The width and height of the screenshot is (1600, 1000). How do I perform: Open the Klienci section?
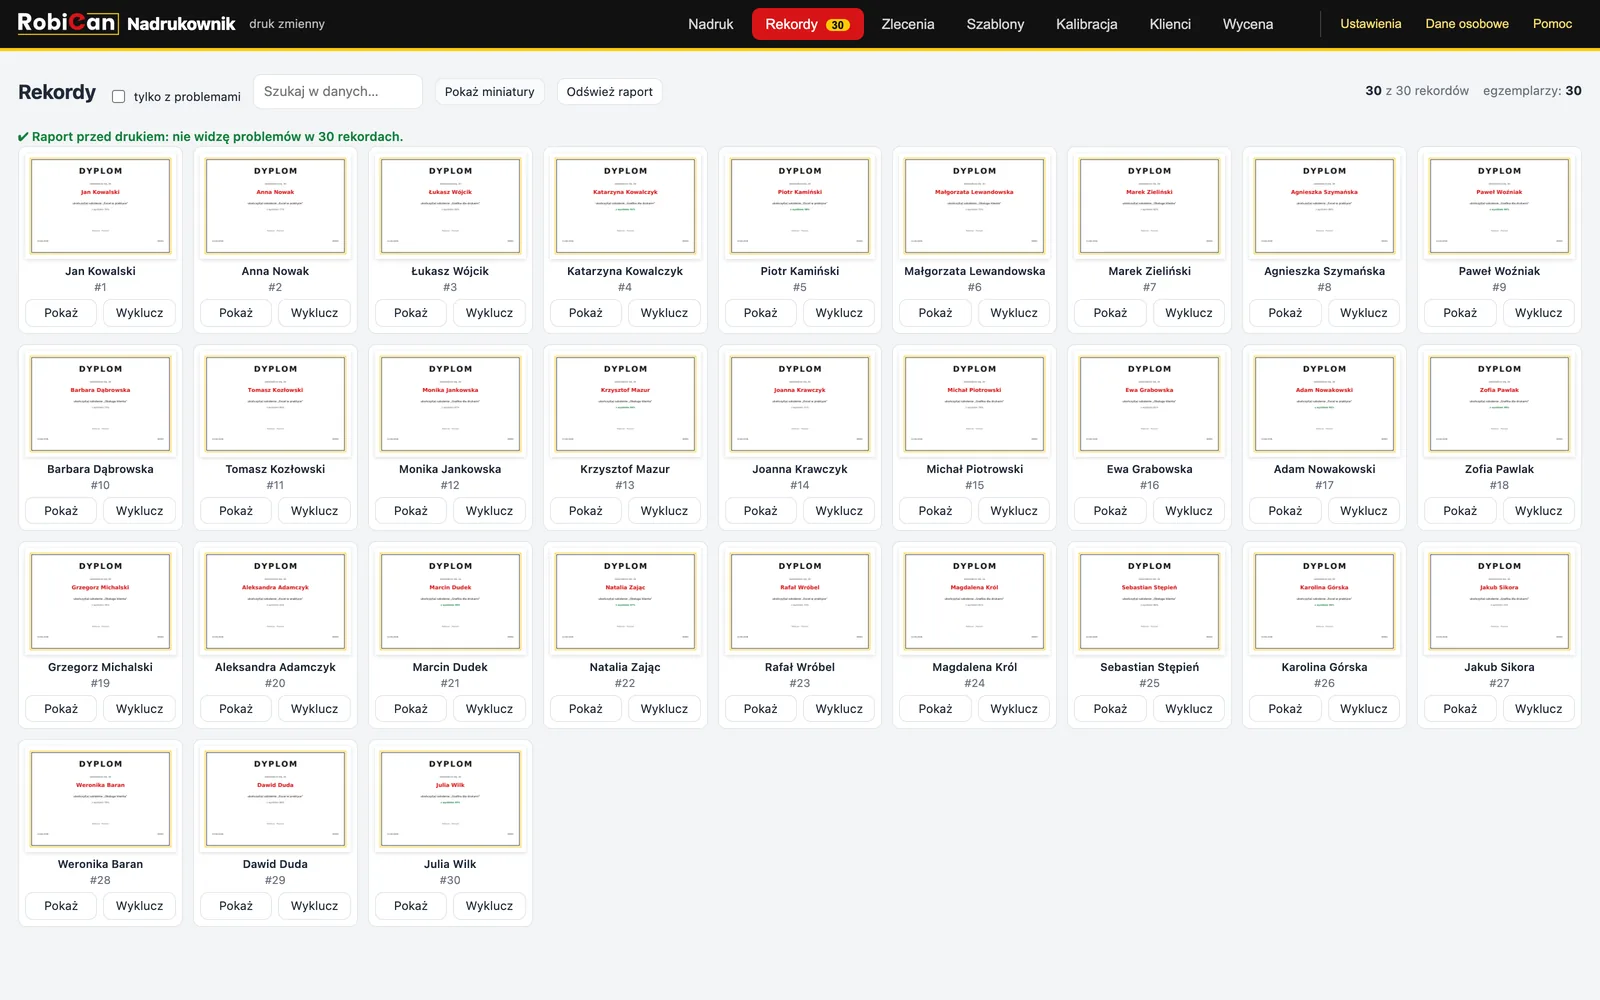click(1170, 24)
